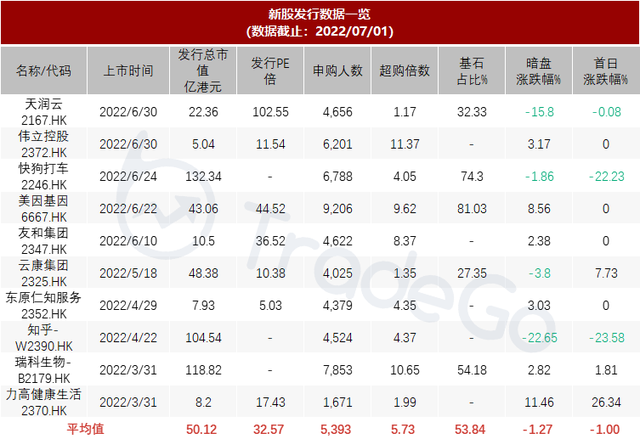Click the 知乎-W 2390.HK stock name

point(44,337)
